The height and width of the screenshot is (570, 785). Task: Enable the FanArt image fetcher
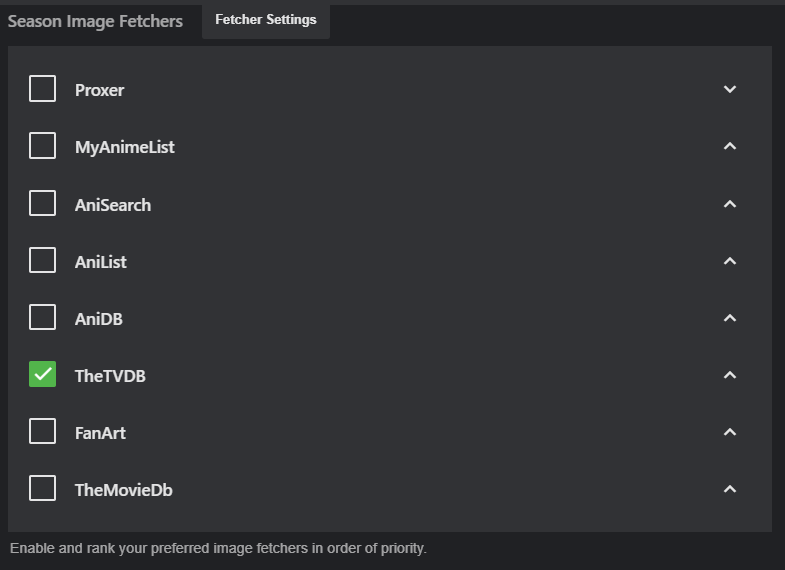pos(42,432)
